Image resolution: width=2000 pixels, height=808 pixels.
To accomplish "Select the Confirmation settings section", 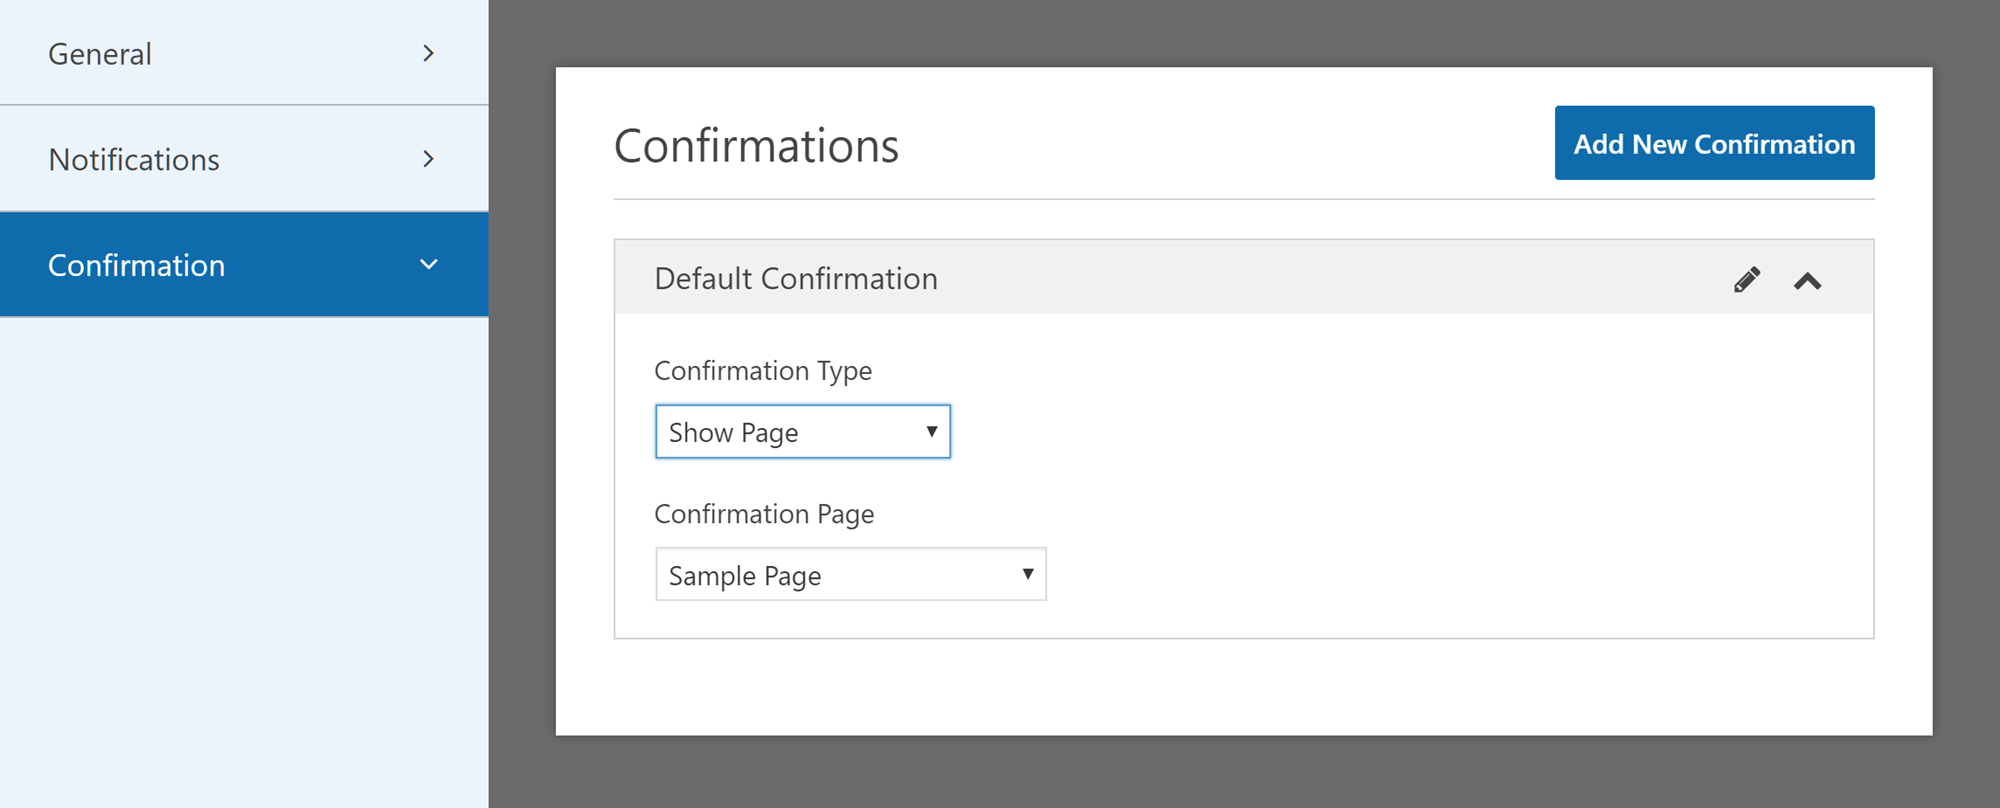I will (x=244, y=265).
